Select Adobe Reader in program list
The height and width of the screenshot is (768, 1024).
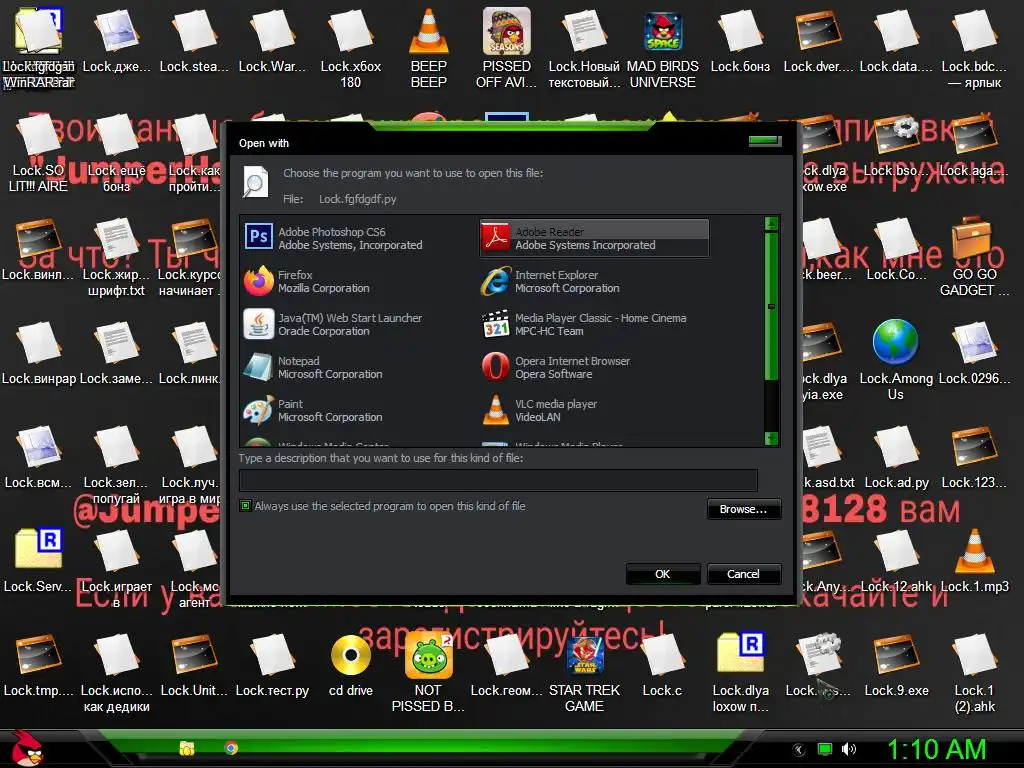pyautogui.click(x=594, y=238)
